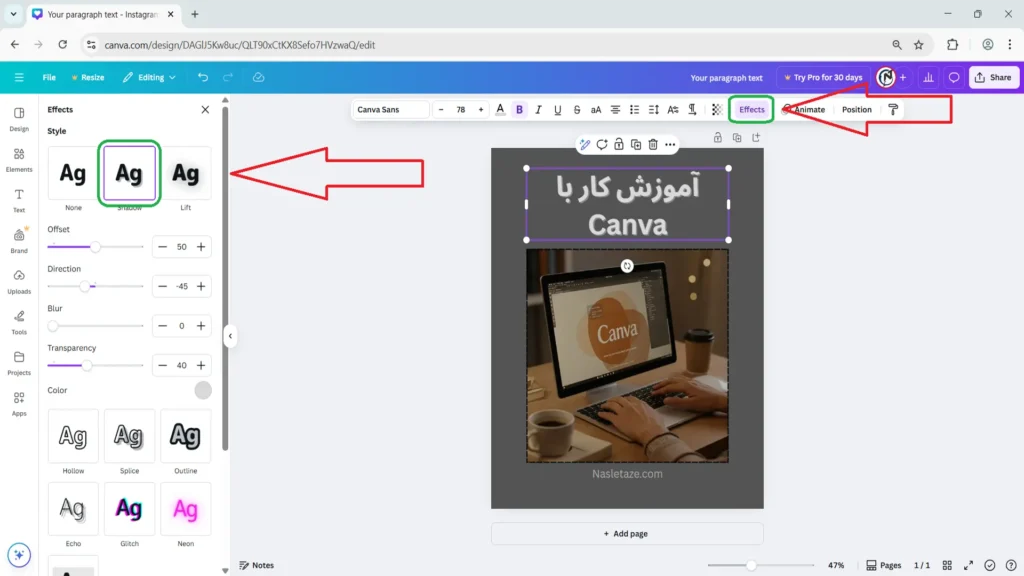1024x576 pixels.
Task: Increase the Offset value
Action: (201, 247)
